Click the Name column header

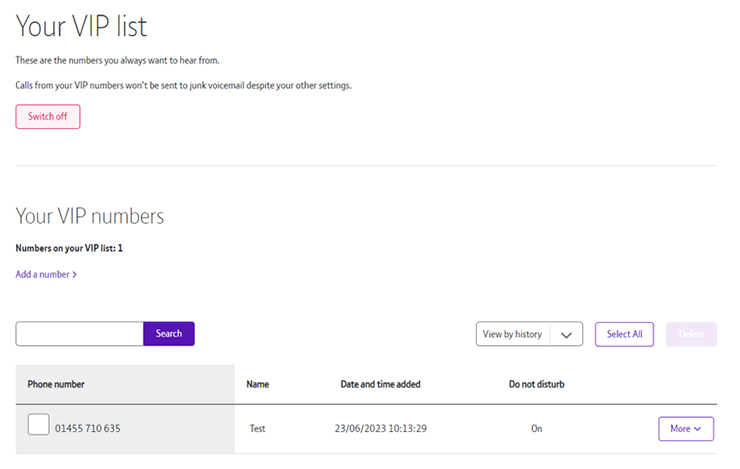coord(258,384)
